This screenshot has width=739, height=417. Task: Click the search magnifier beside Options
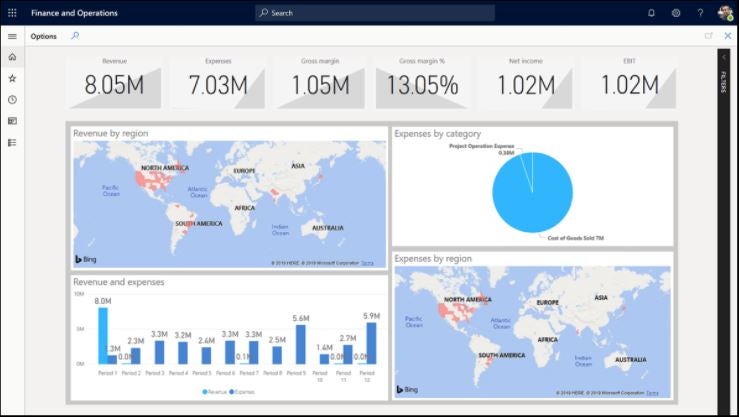click(x=75, y=36)
